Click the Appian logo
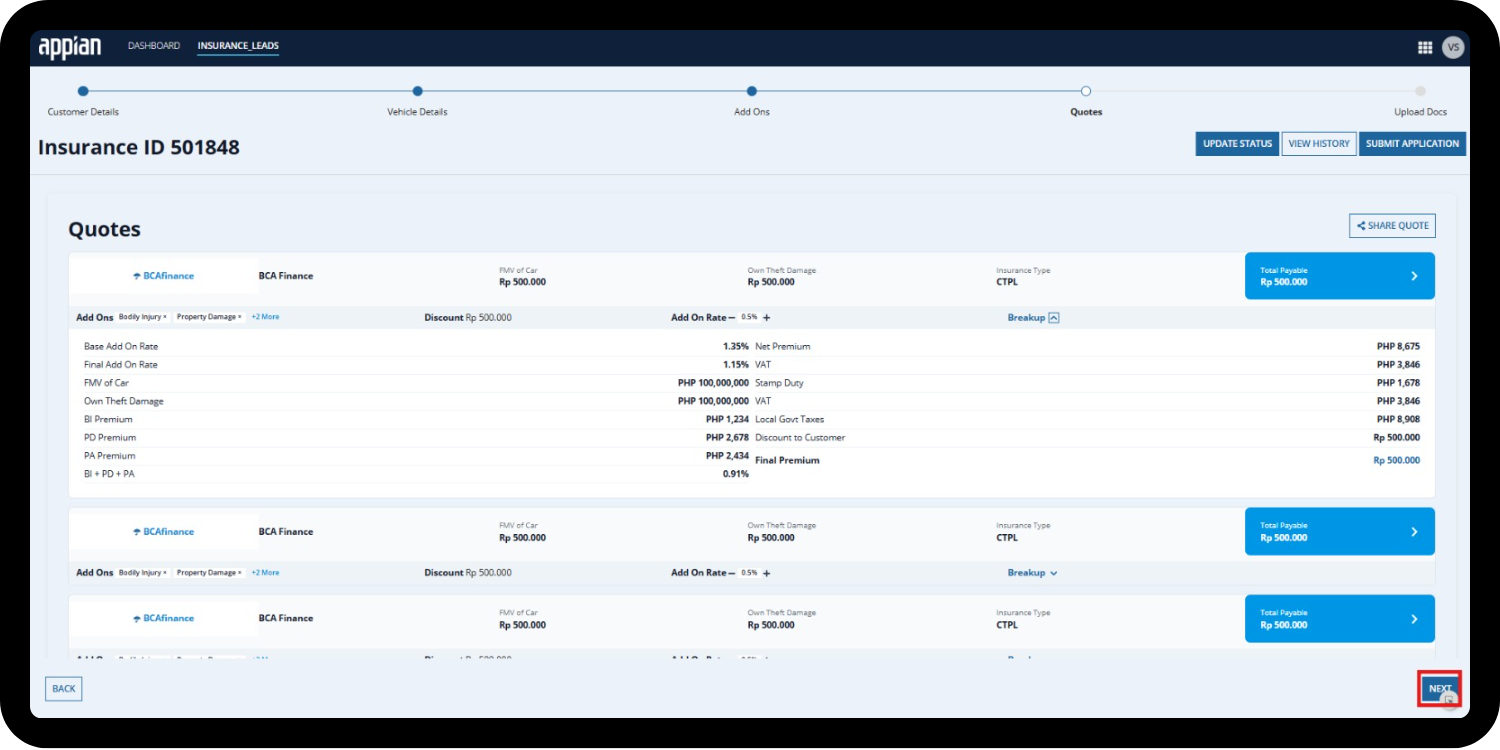Image resolution: width=1500 pixels, height=750 pixels. 69,47
